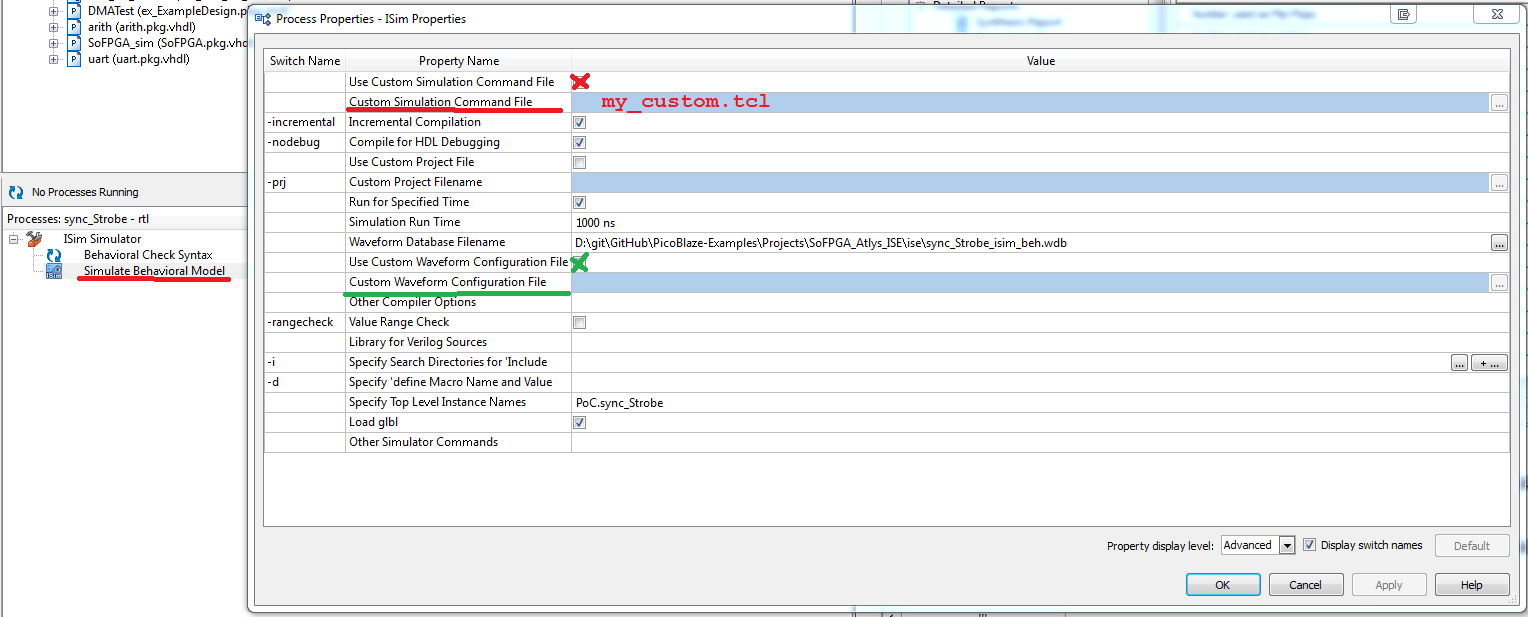
Task: Click the Default button
Action: click(1472, 545)
